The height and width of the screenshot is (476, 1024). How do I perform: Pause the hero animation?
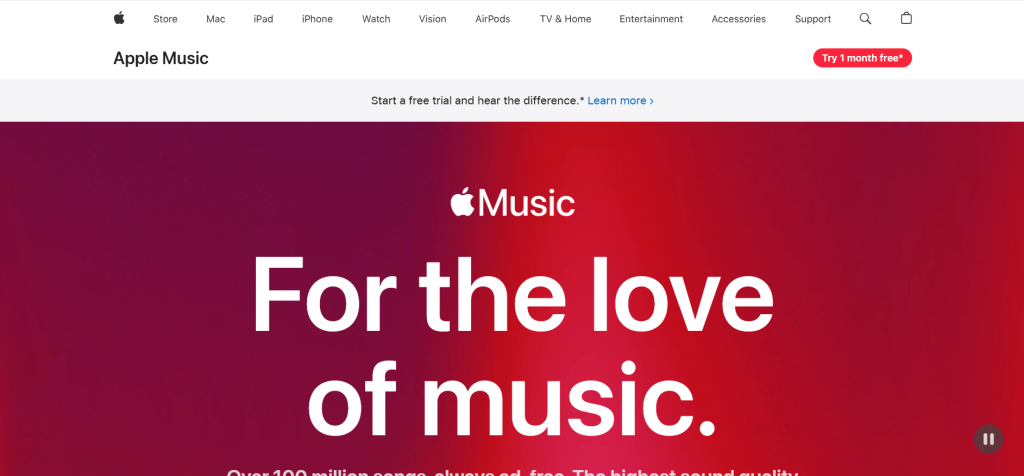[x=988, y=439]
